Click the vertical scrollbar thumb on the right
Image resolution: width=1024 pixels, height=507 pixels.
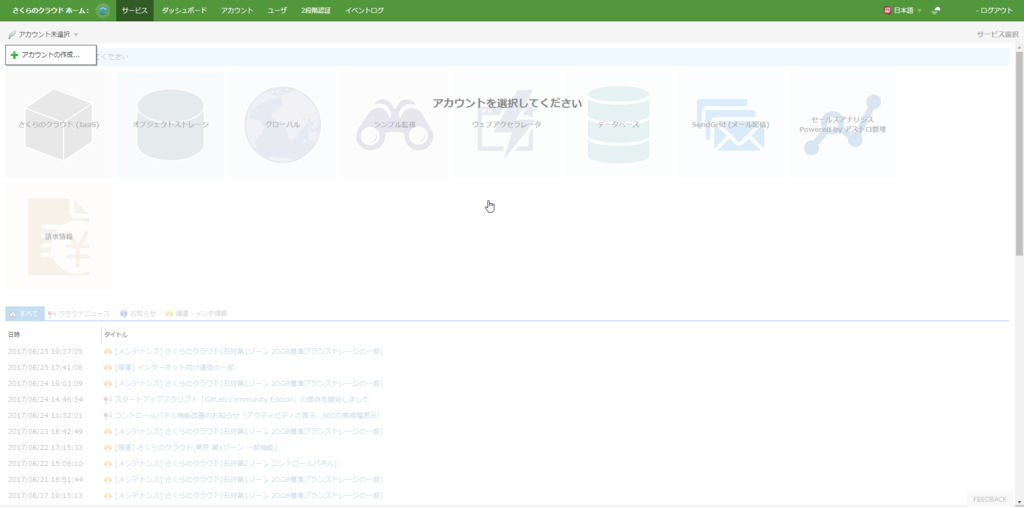(x=1019, y=154)
